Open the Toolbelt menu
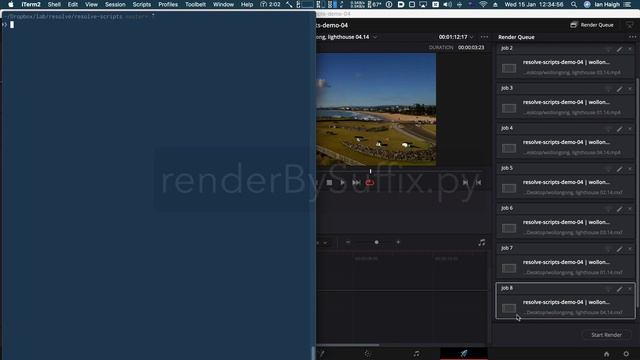The image size is (640, 360). pyautogui.click(x=195, y=4)
